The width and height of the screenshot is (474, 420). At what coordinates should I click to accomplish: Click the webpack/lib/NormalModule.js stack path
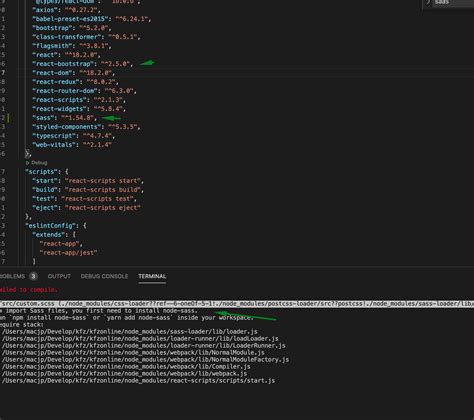[133, 353]
